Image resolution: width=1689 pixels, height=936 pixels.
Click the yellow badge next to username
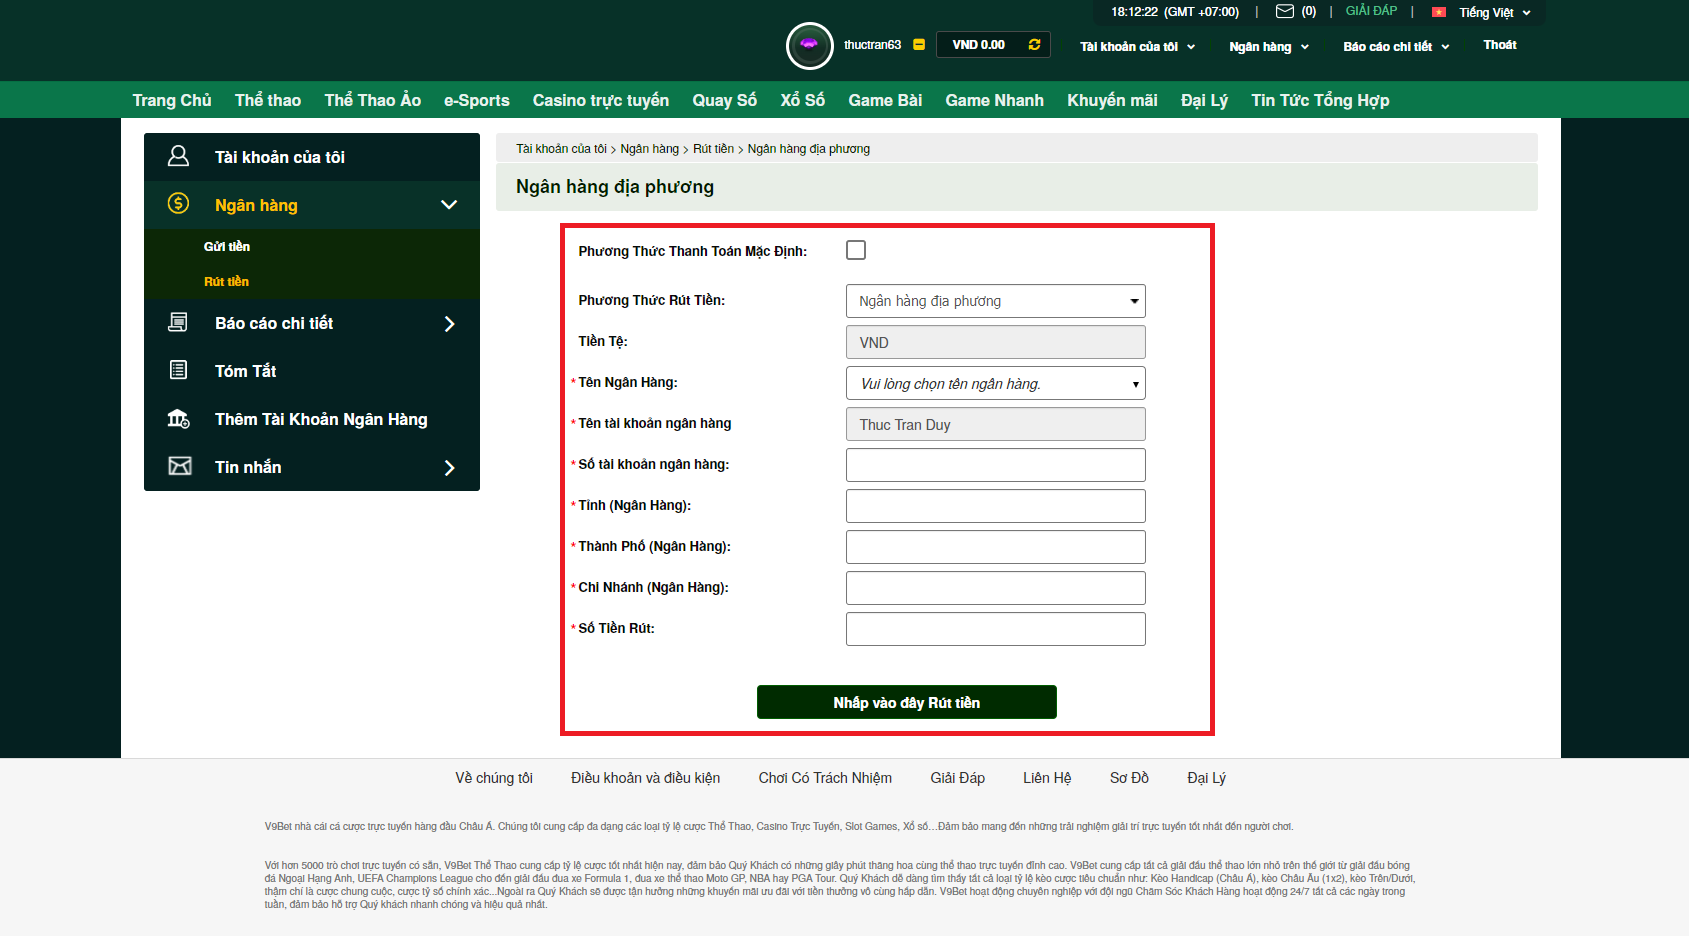point(919,45)
